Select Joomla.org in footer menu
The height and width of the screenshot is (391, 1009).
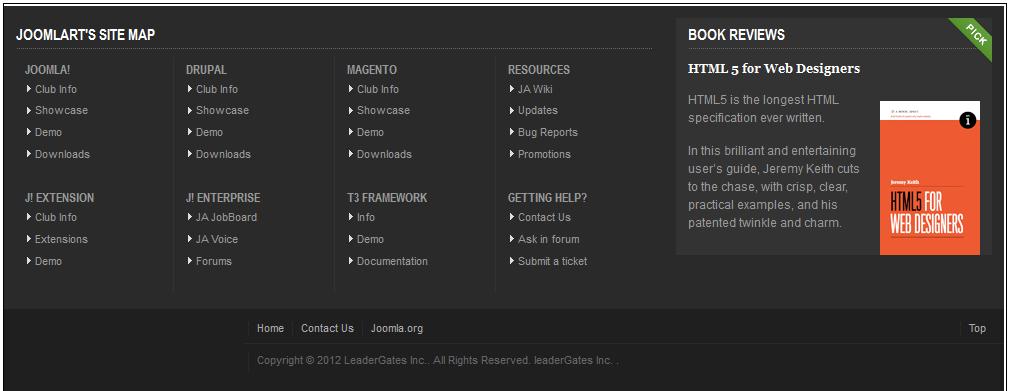coord(396,329)
